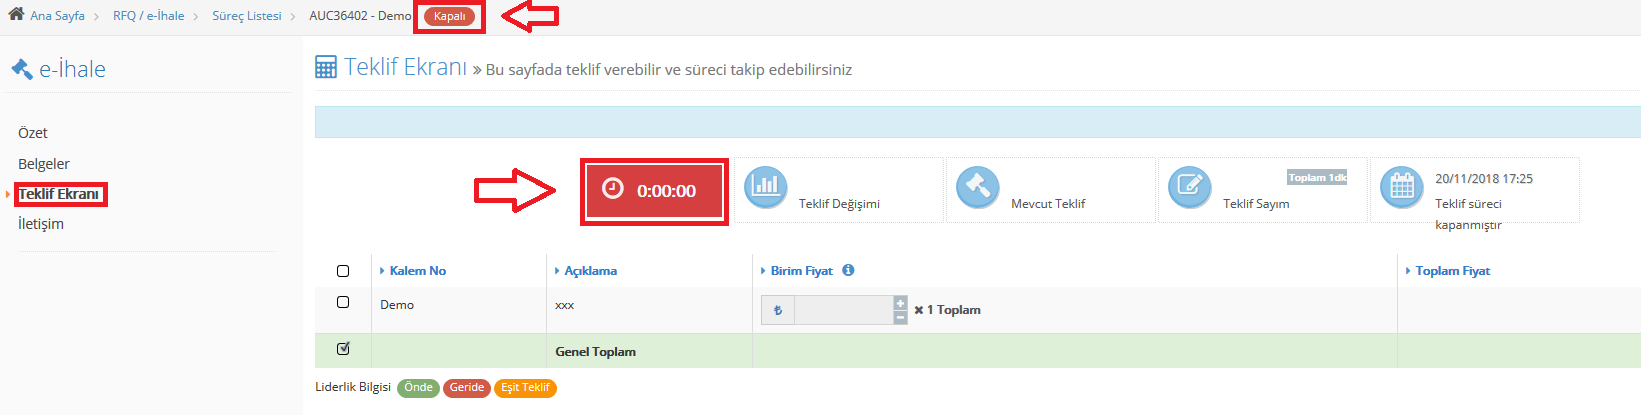Open Belgeler in the sidebar menu
The width and height of the screenshot is (1641, 420).
(x=44, y=164)
